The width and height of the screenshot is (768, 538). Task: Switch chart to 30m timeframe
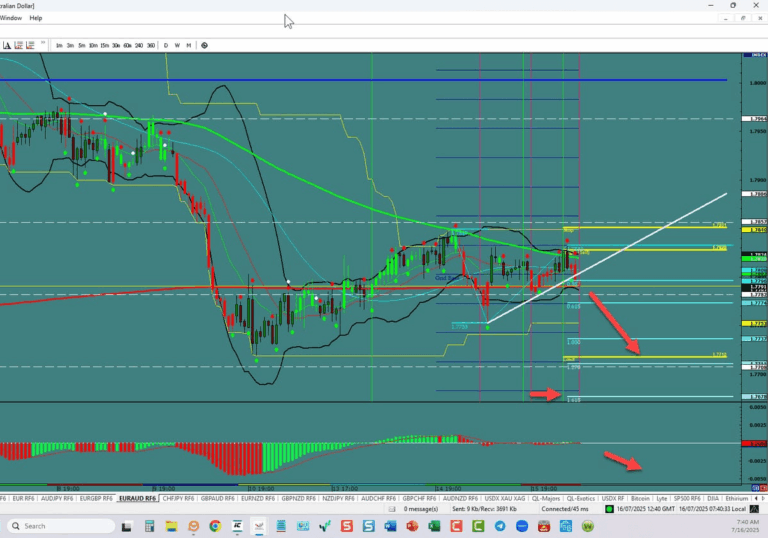point(116,46)
